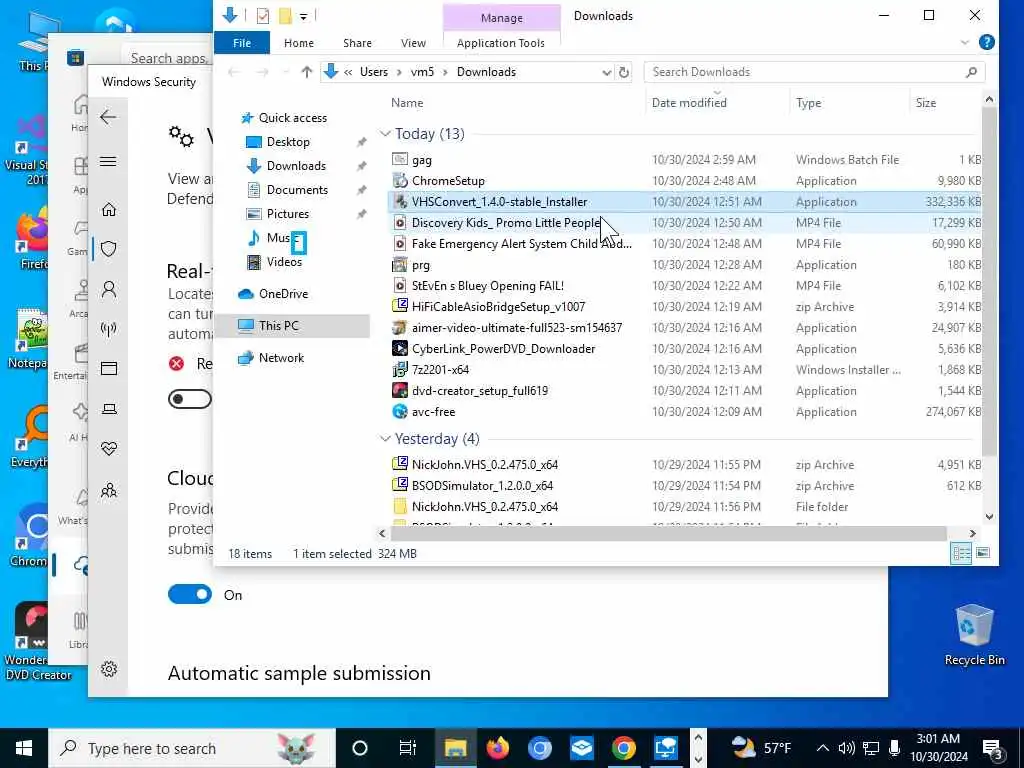Open the View ribbon tab
The width and height of the screenshot is (1024, 768).
[413, 42]
